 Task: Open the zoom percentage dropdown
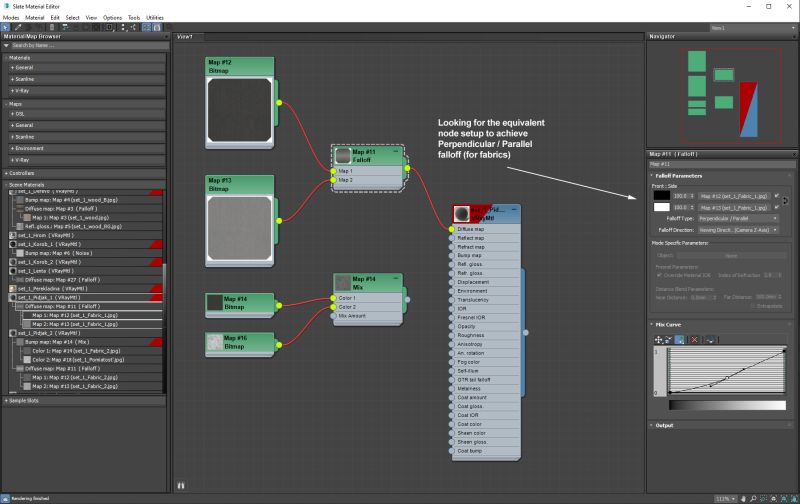coord(727,498)
